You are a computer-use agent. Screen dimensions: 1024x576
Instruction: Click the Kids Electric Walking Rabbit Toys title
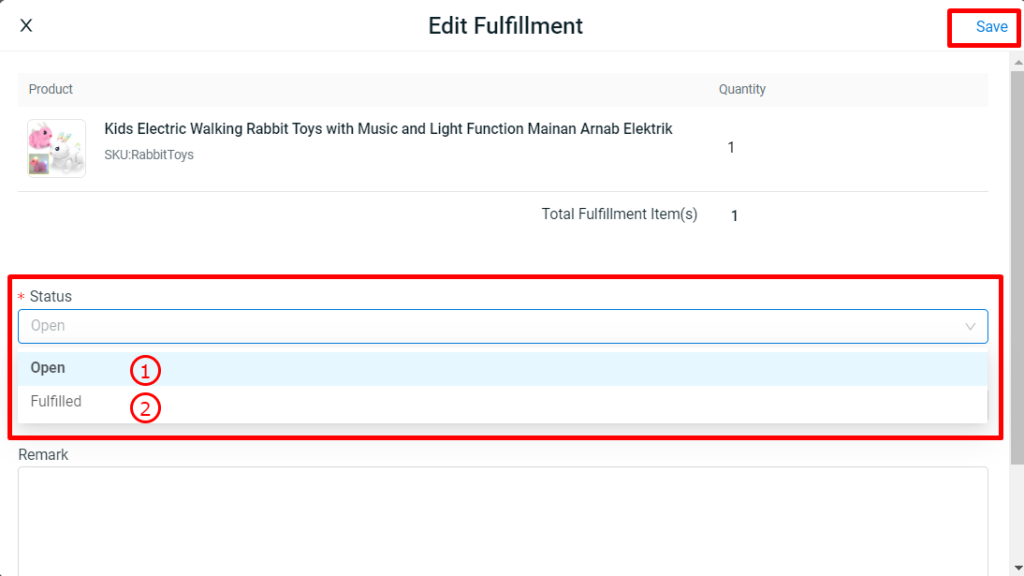388,129
